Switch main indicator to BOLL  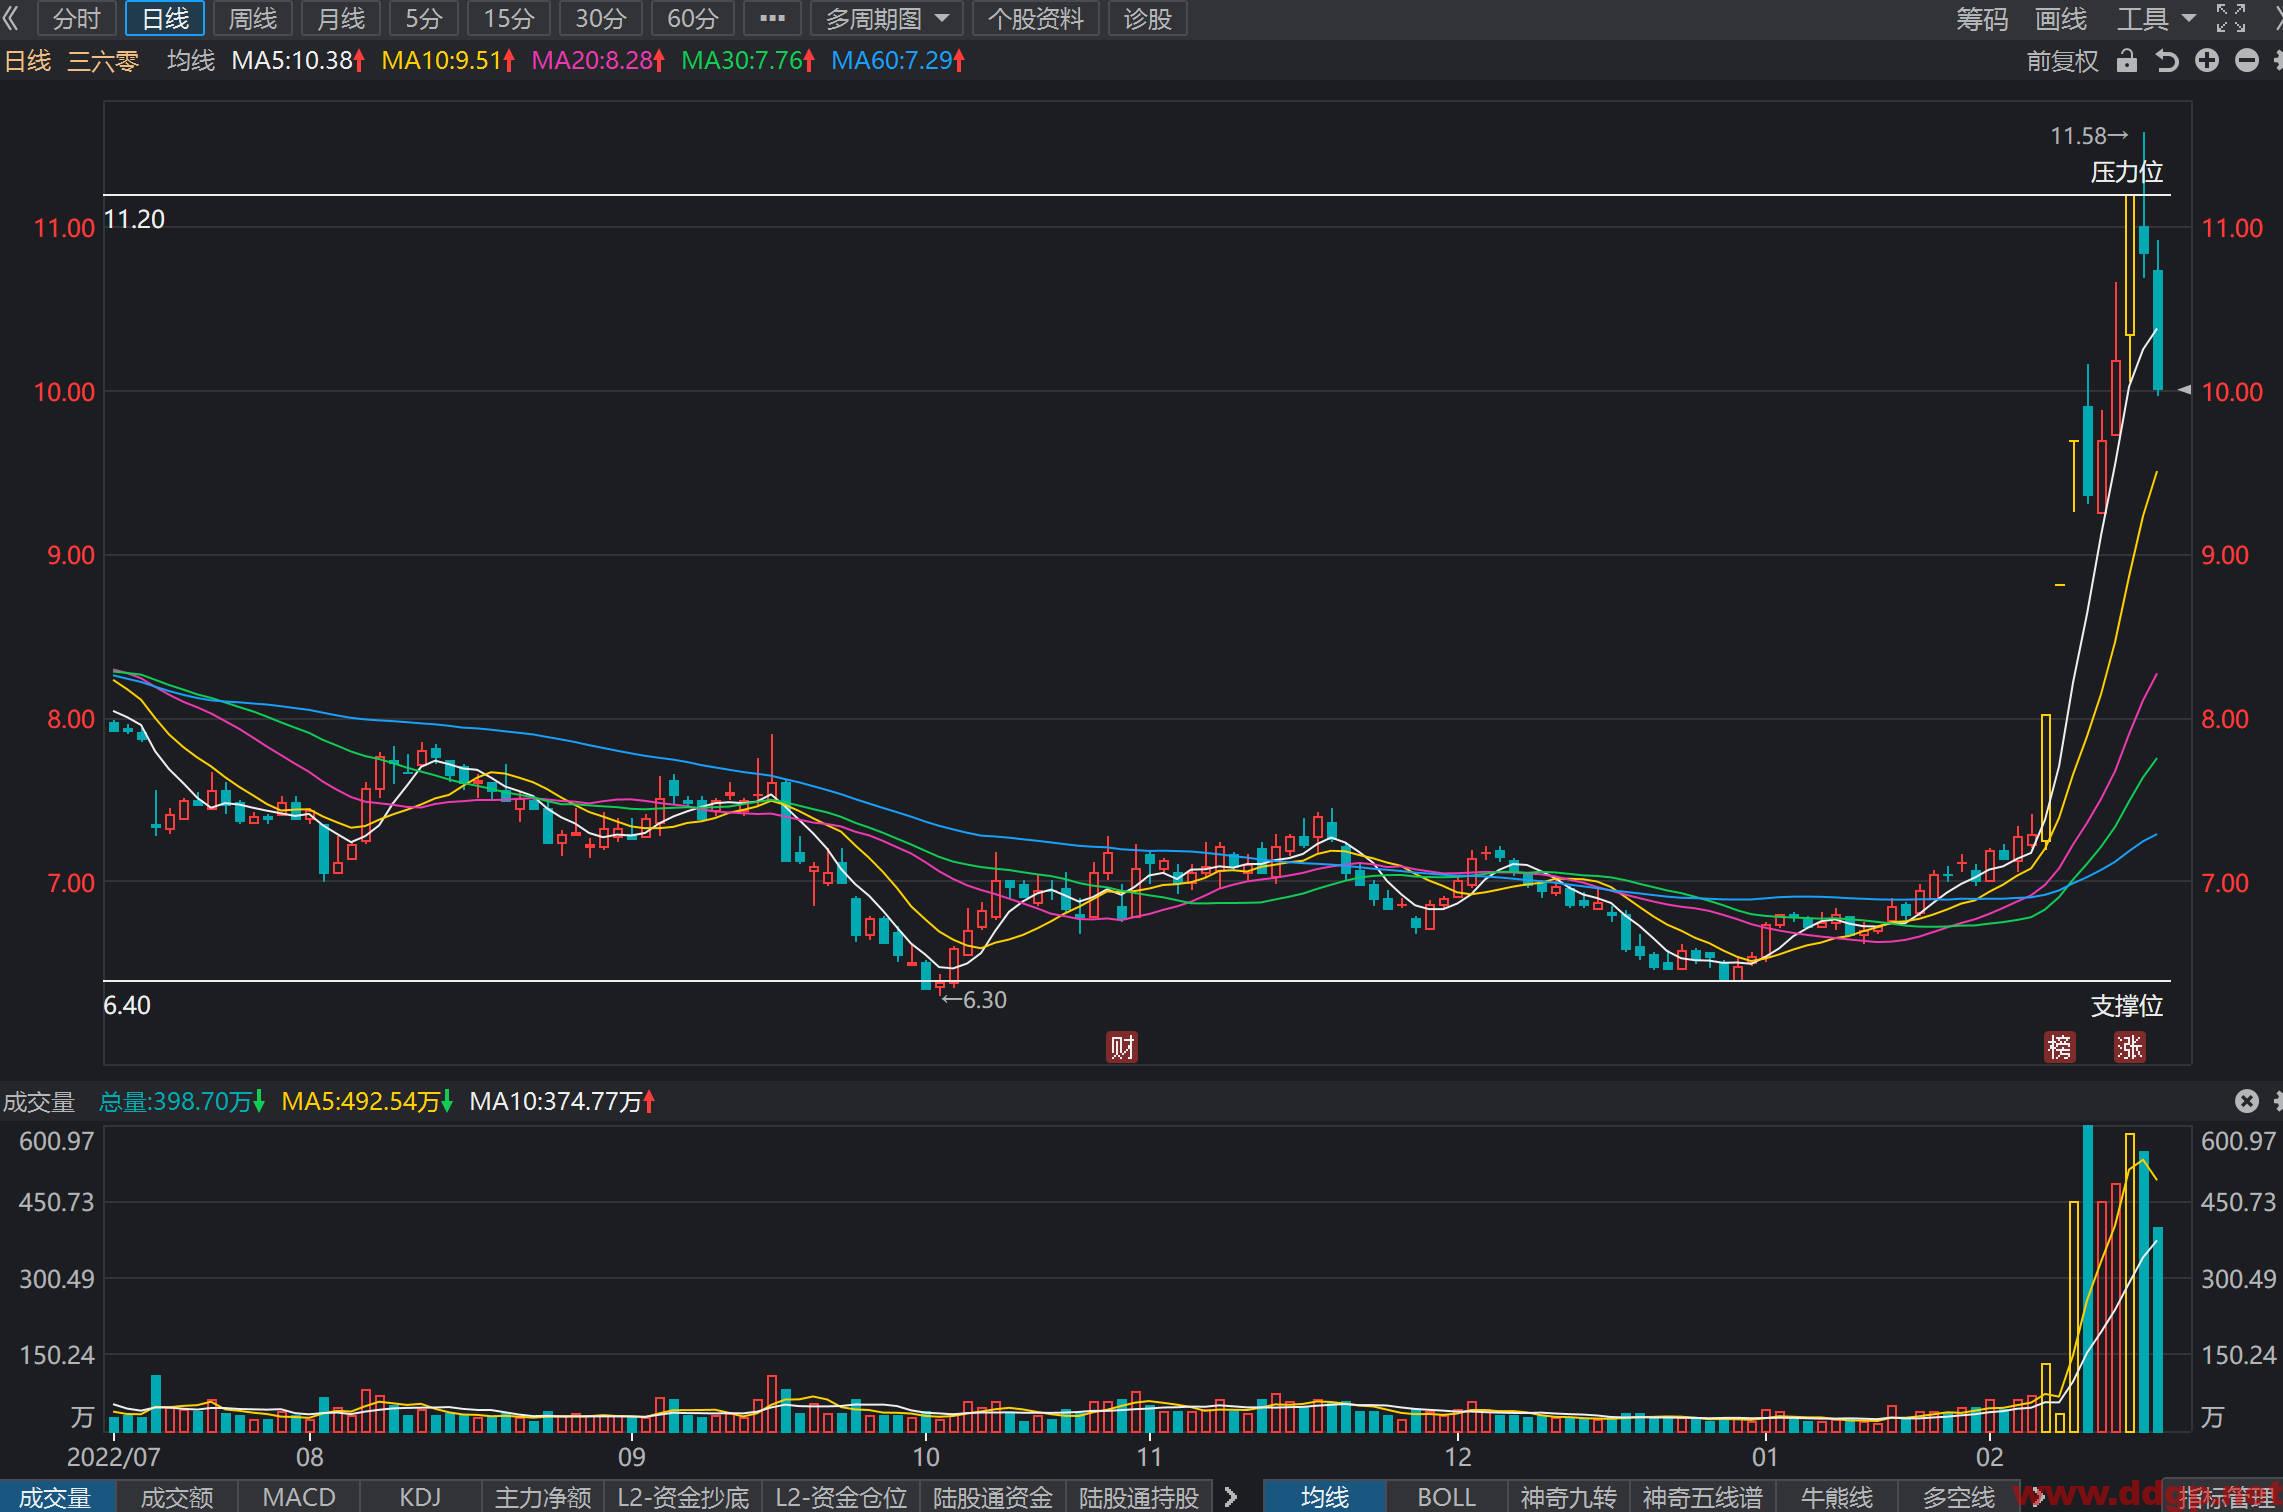pos(1446,1497)
